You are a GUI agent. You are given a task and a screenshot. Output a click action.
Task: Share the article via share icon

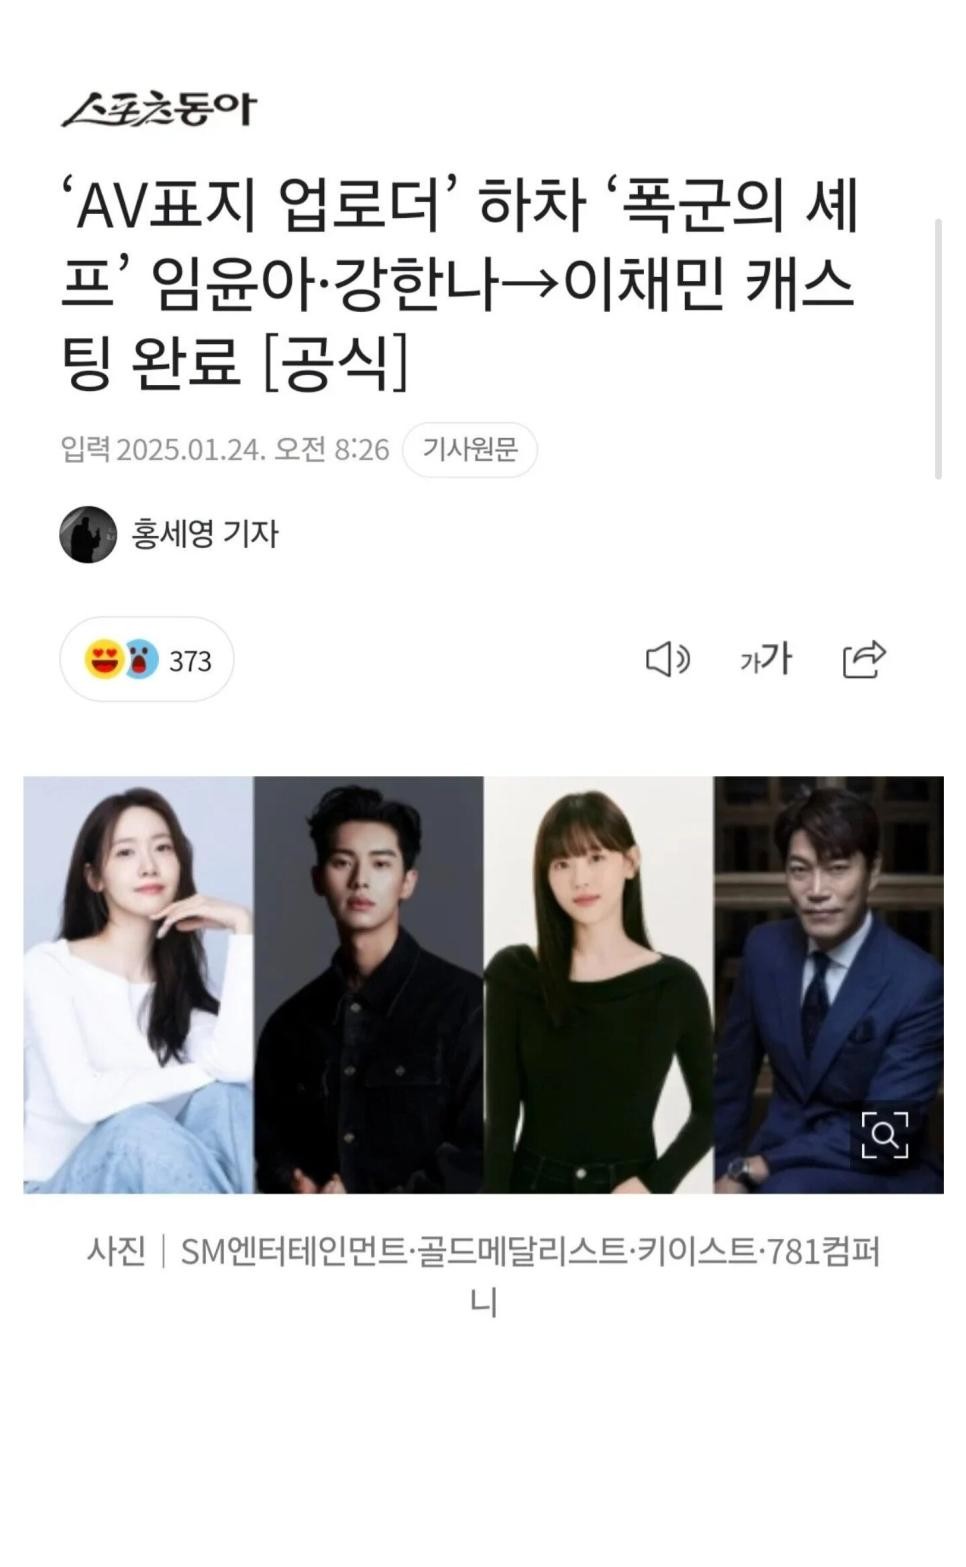coord(864,659)
